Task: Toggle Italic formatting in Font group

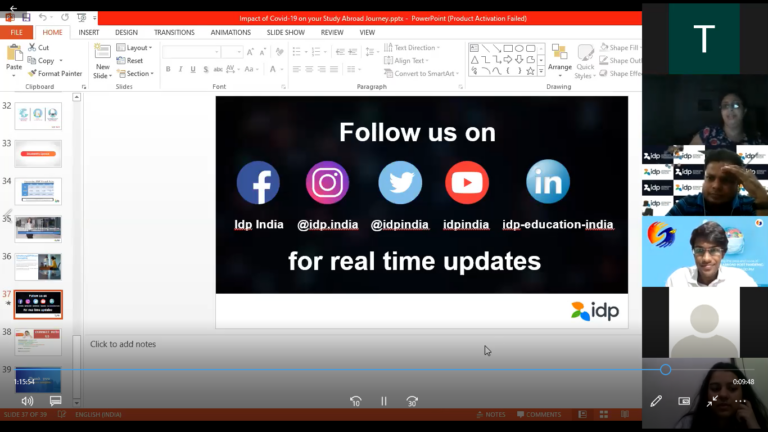Action: 181,69
